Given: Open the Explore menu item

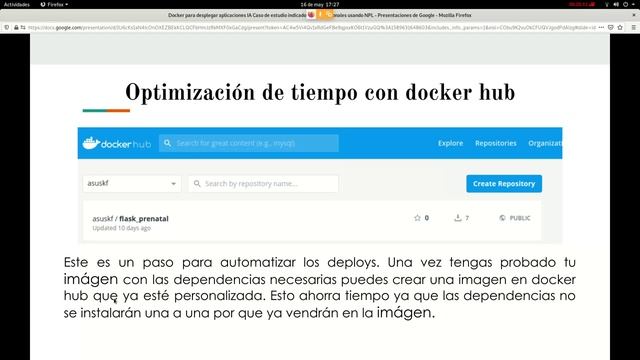Looking at the screenshot, I should click(450, 143).
